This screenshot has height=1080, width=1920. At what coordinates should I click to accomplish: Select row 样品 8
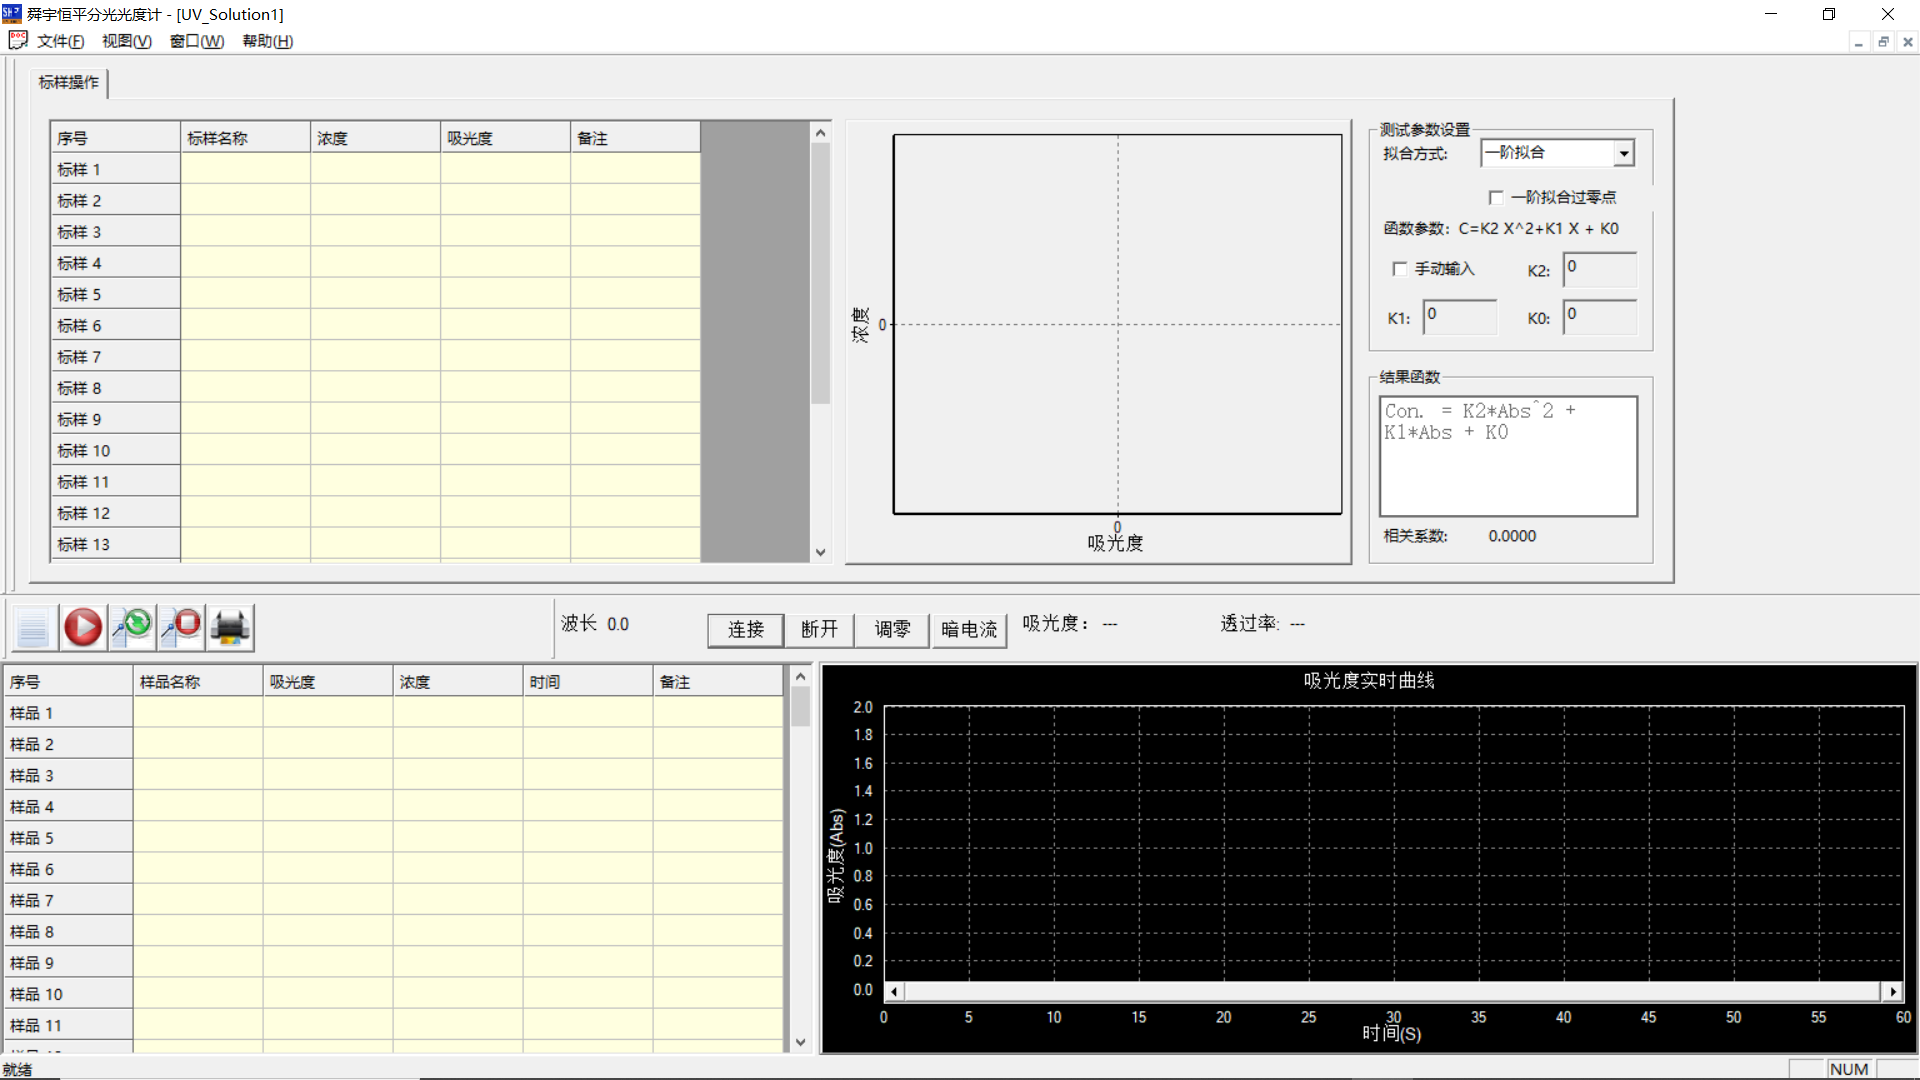coord(68,931)
